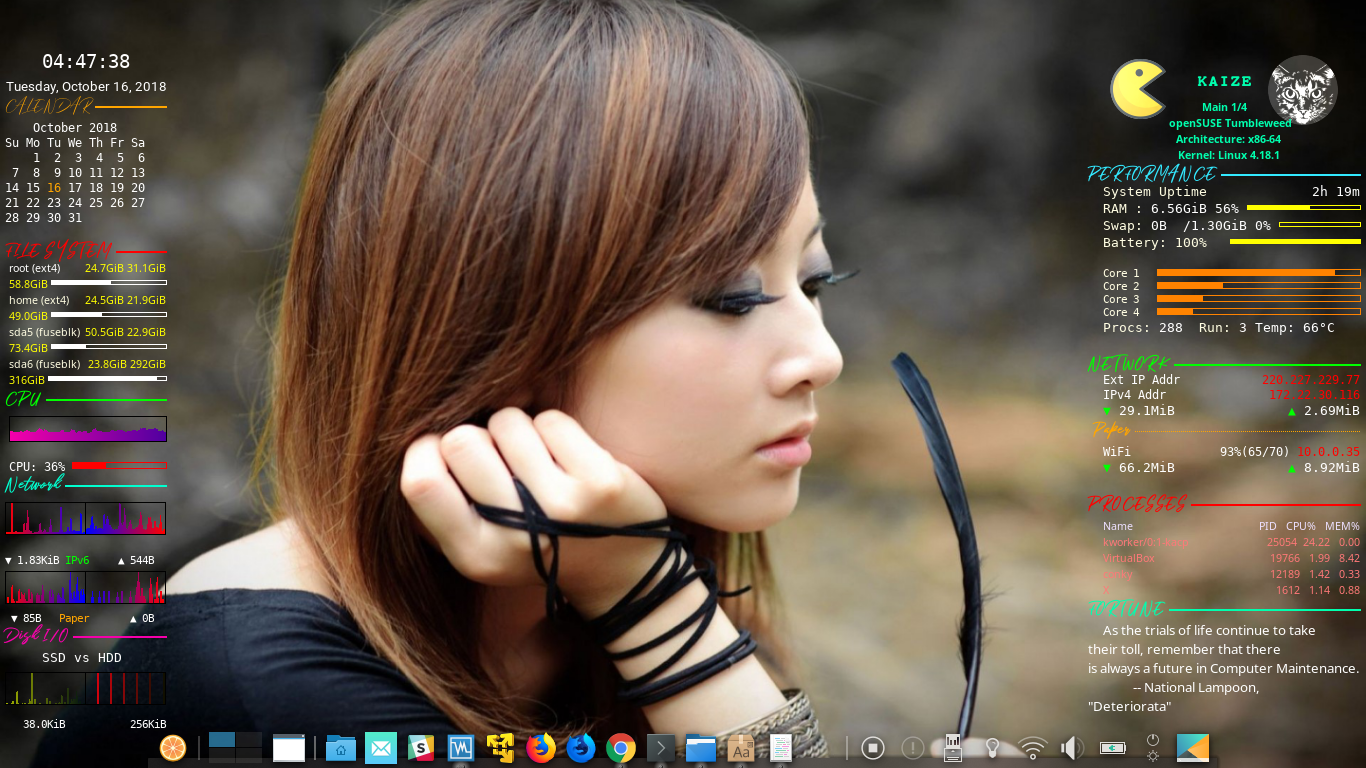Click the Battery 100% yellow bar

[x=1295, y=242]
